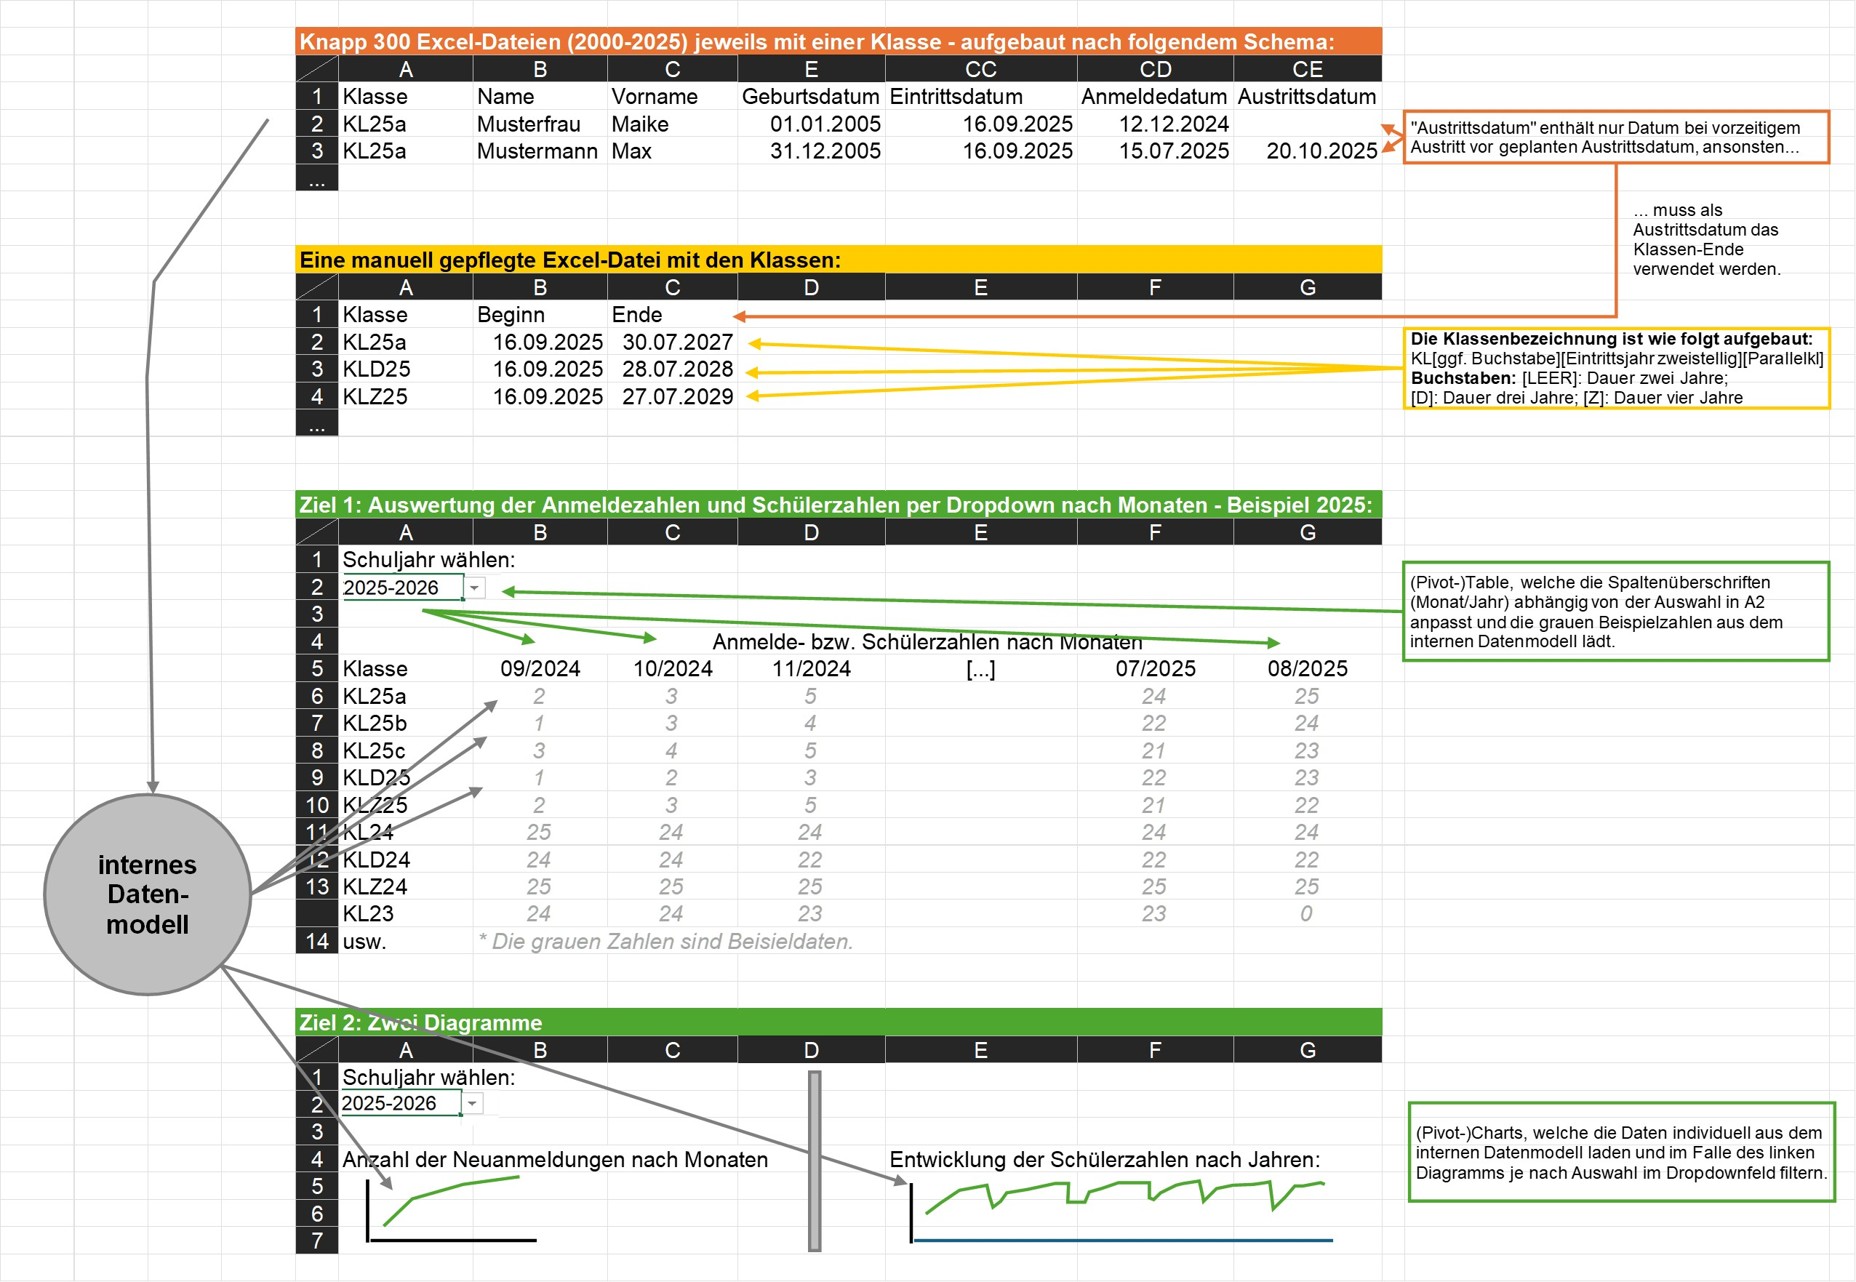Click 'Entwicklung der Schülerzahlen nach Jahren:' chart title

click(1105, 1160)
